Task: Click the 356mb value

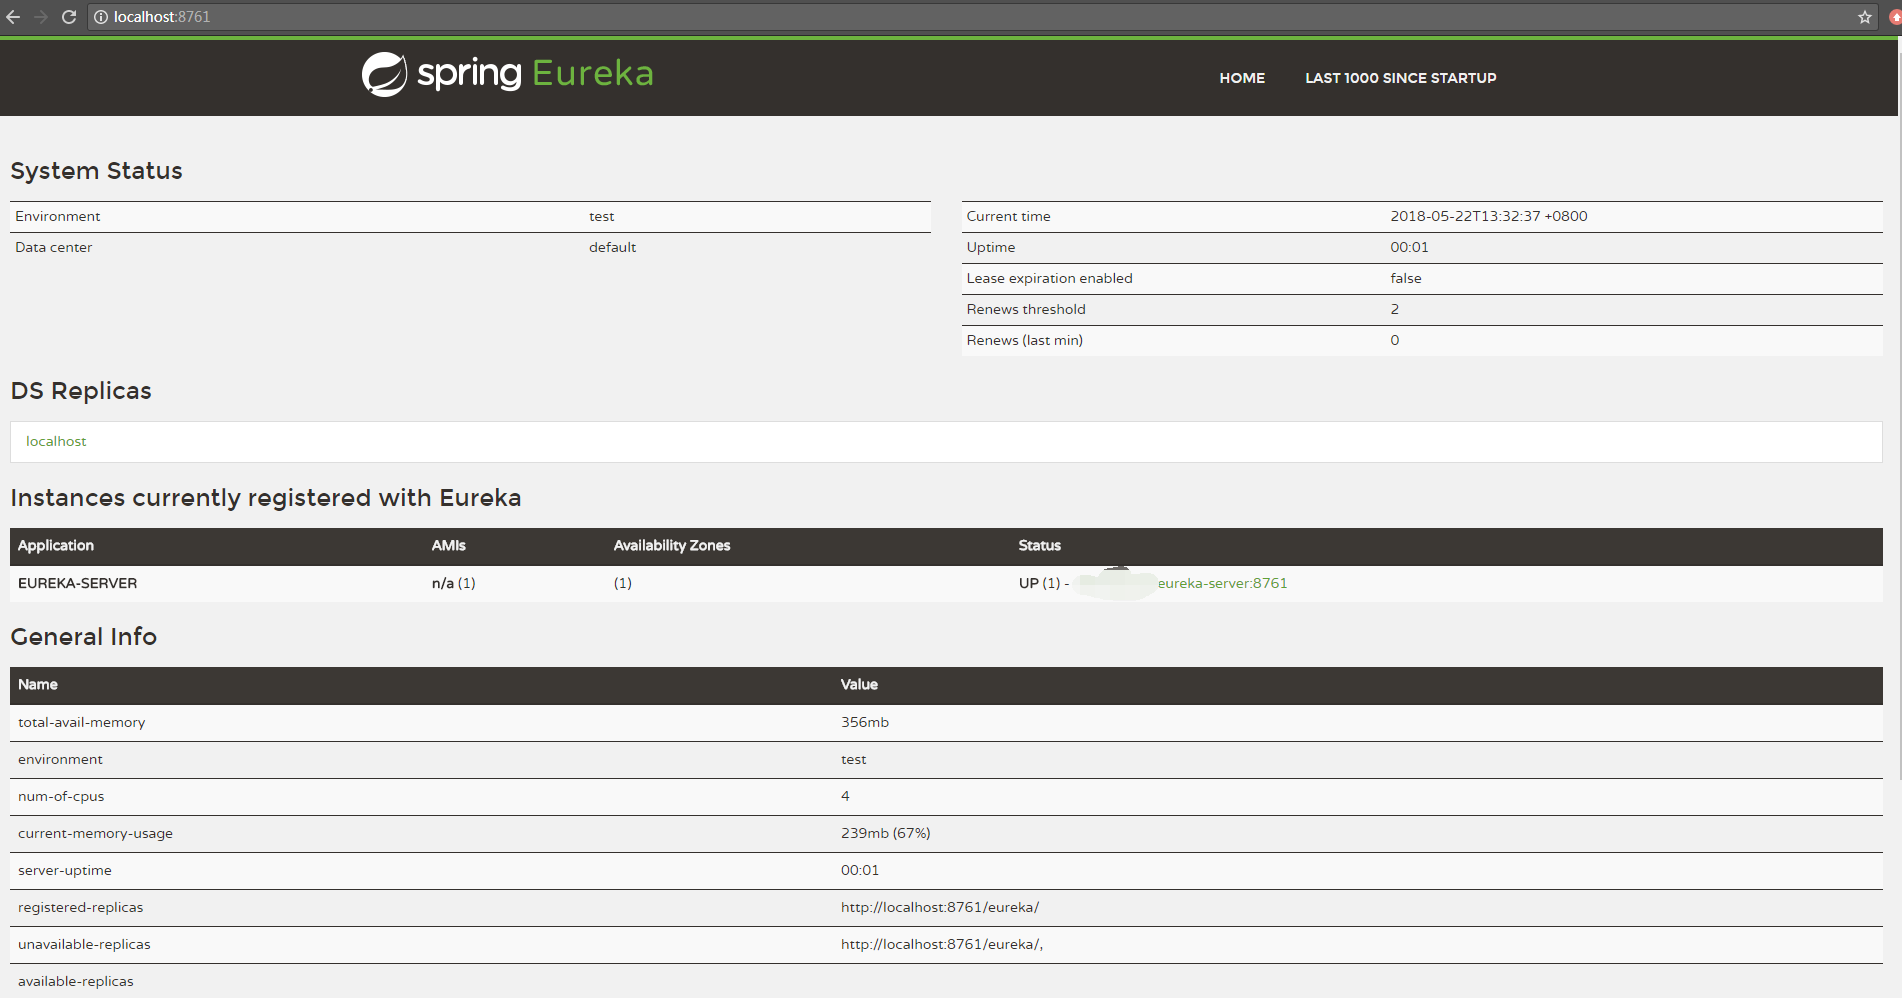Action: click(x=865, y=722)
